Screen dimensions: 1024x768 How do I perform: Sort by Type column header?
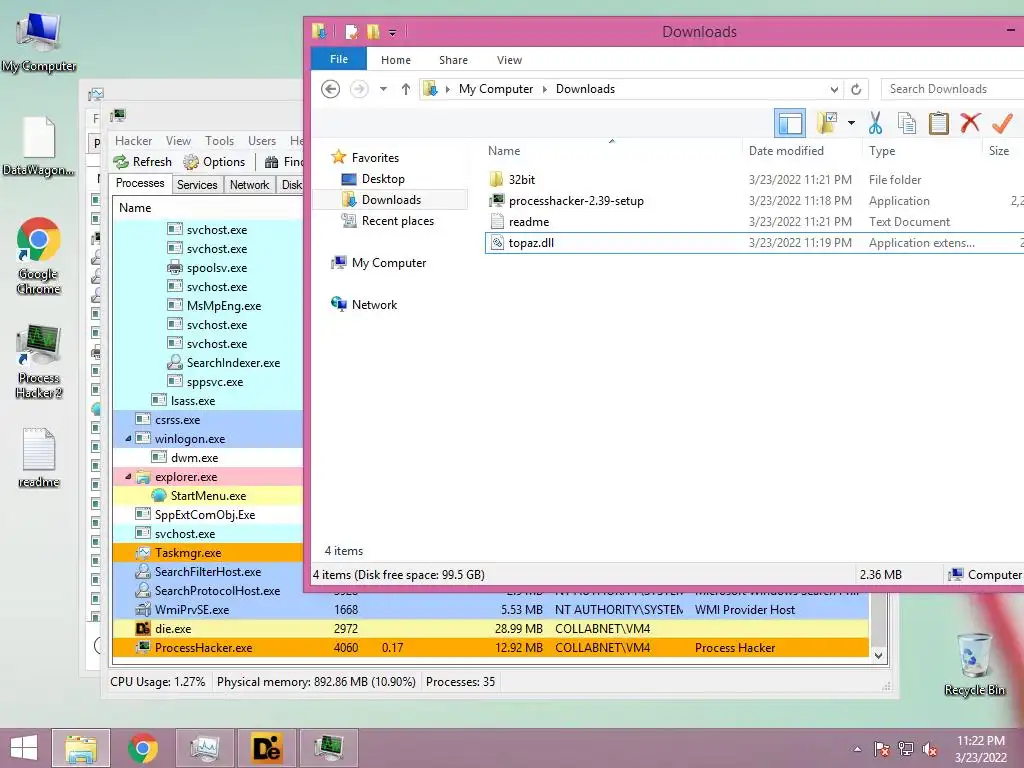tap(882, 151)
